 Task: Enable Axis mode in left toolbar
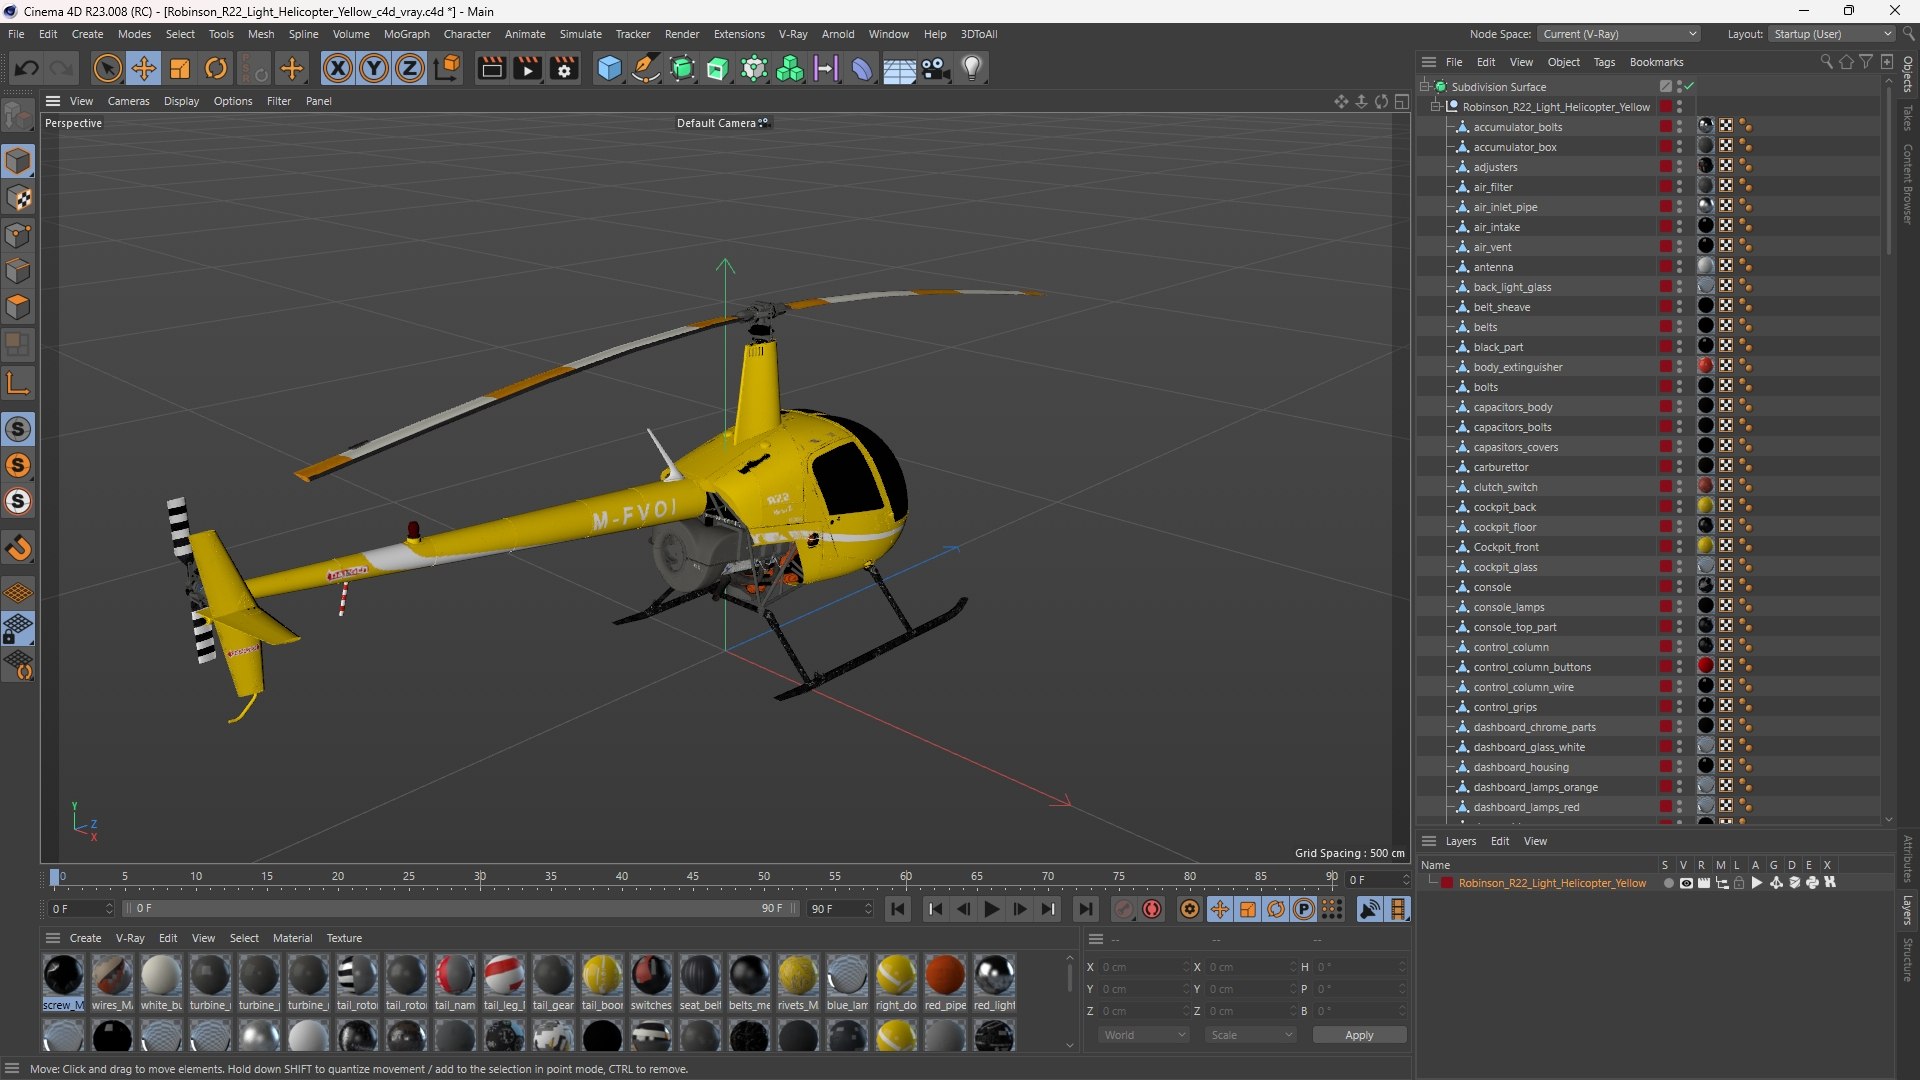18,383
